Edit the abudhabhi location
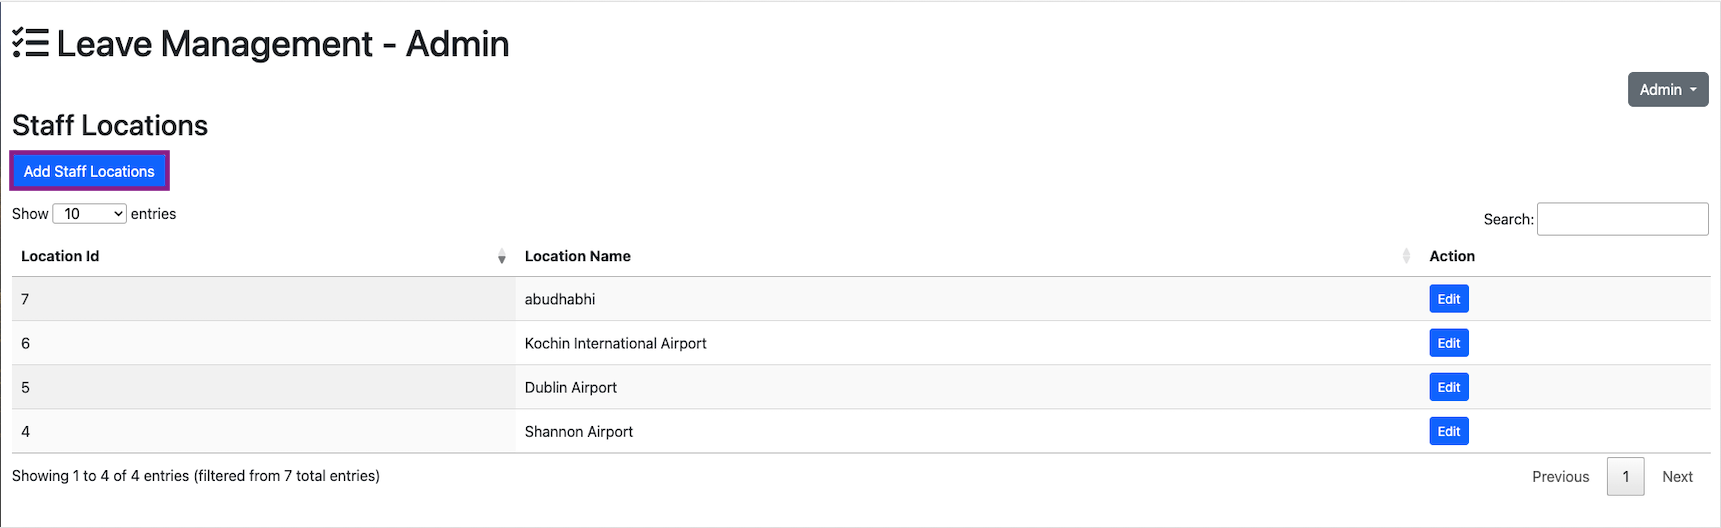This screenshot has height=528, width=1721. 1448,299
